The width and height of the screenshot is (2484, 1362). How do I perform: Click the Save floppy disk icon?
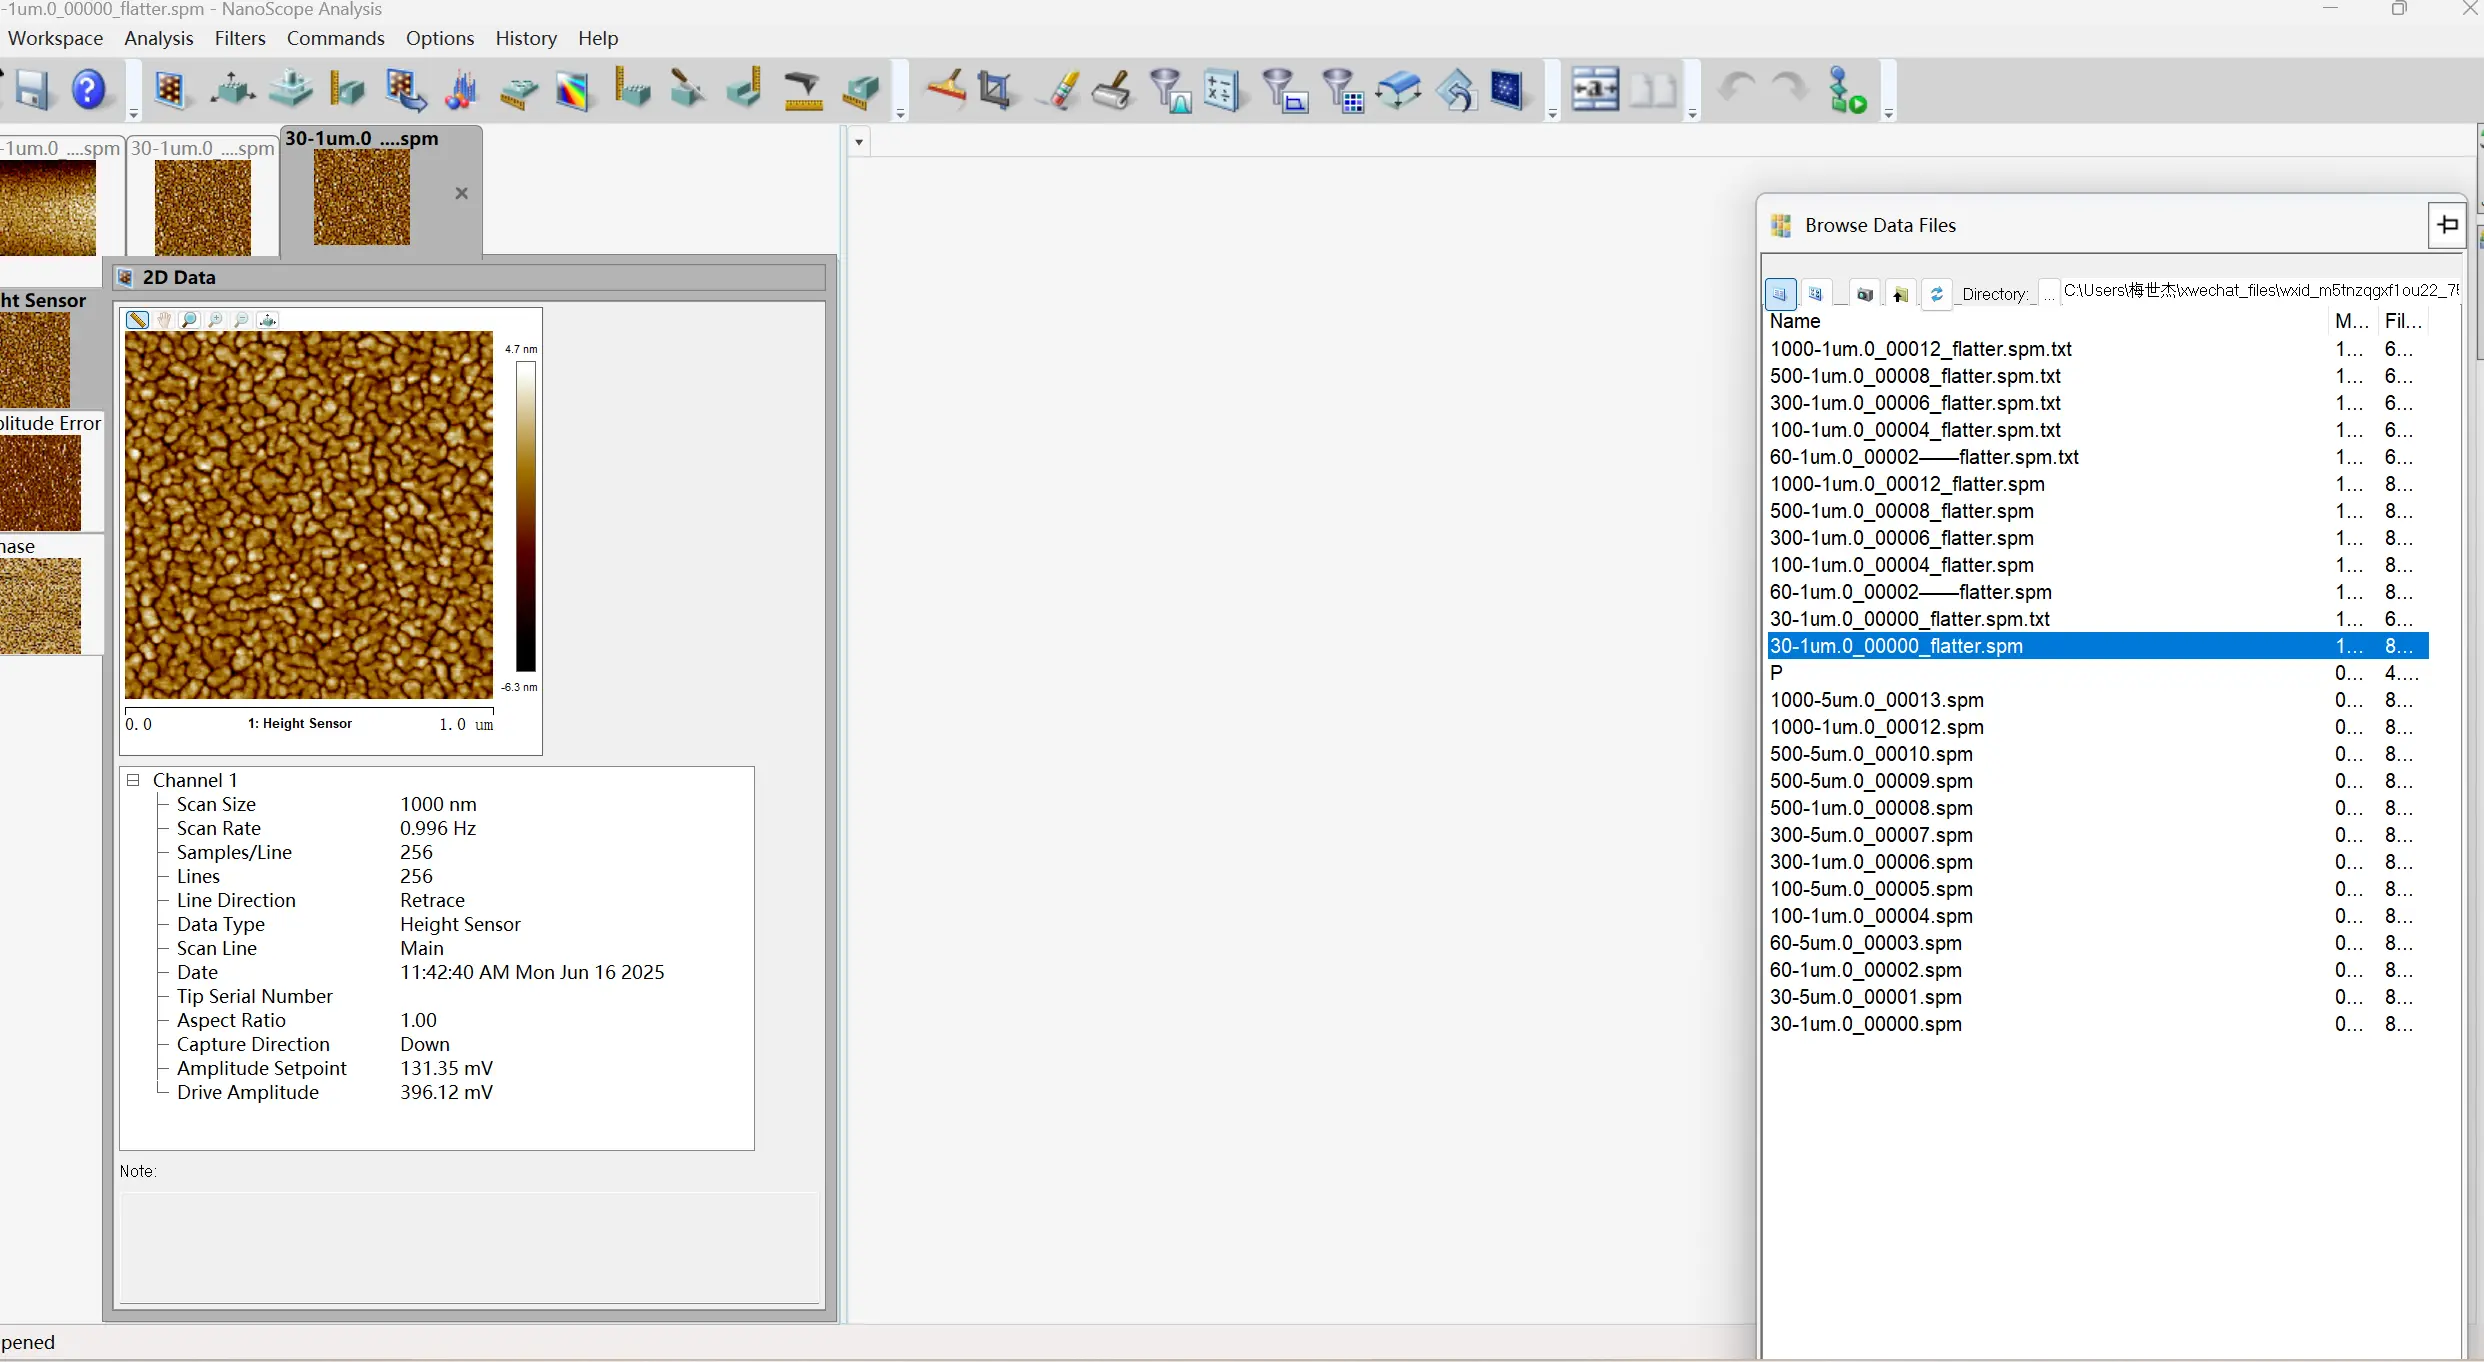[32, 91]
